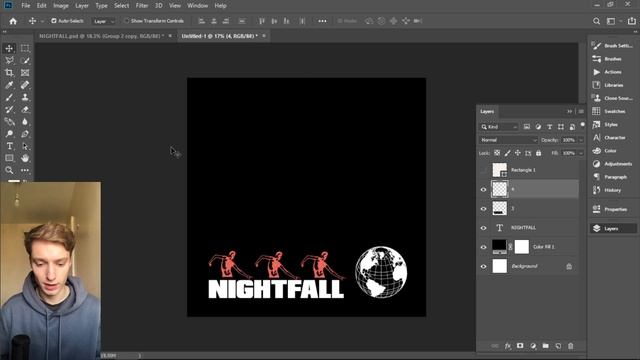Open the Opacity slider dropdown arrow
The width and height of the screenshot is (640, 360).
[x=581, y=140]
